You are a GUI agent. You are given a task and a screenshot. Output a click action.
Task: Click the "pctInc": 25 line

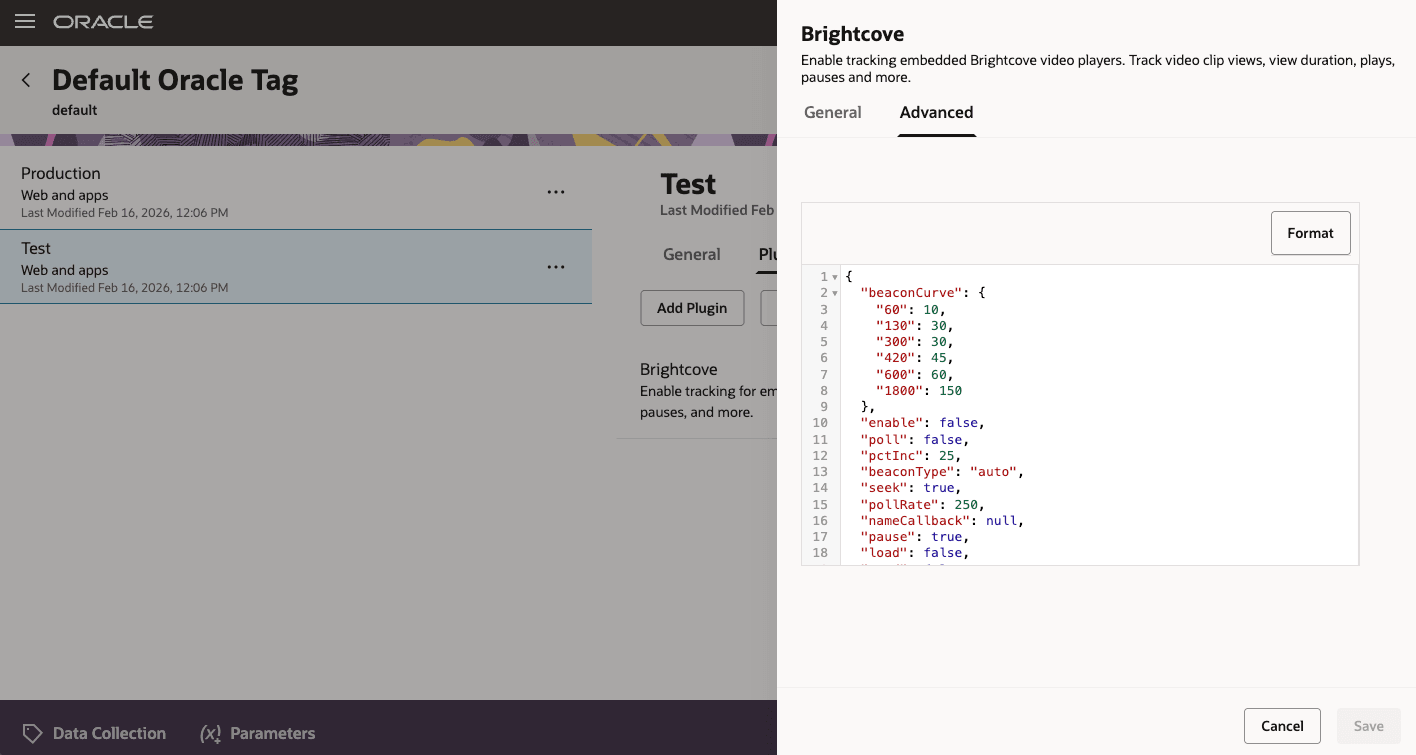[910, 455]
